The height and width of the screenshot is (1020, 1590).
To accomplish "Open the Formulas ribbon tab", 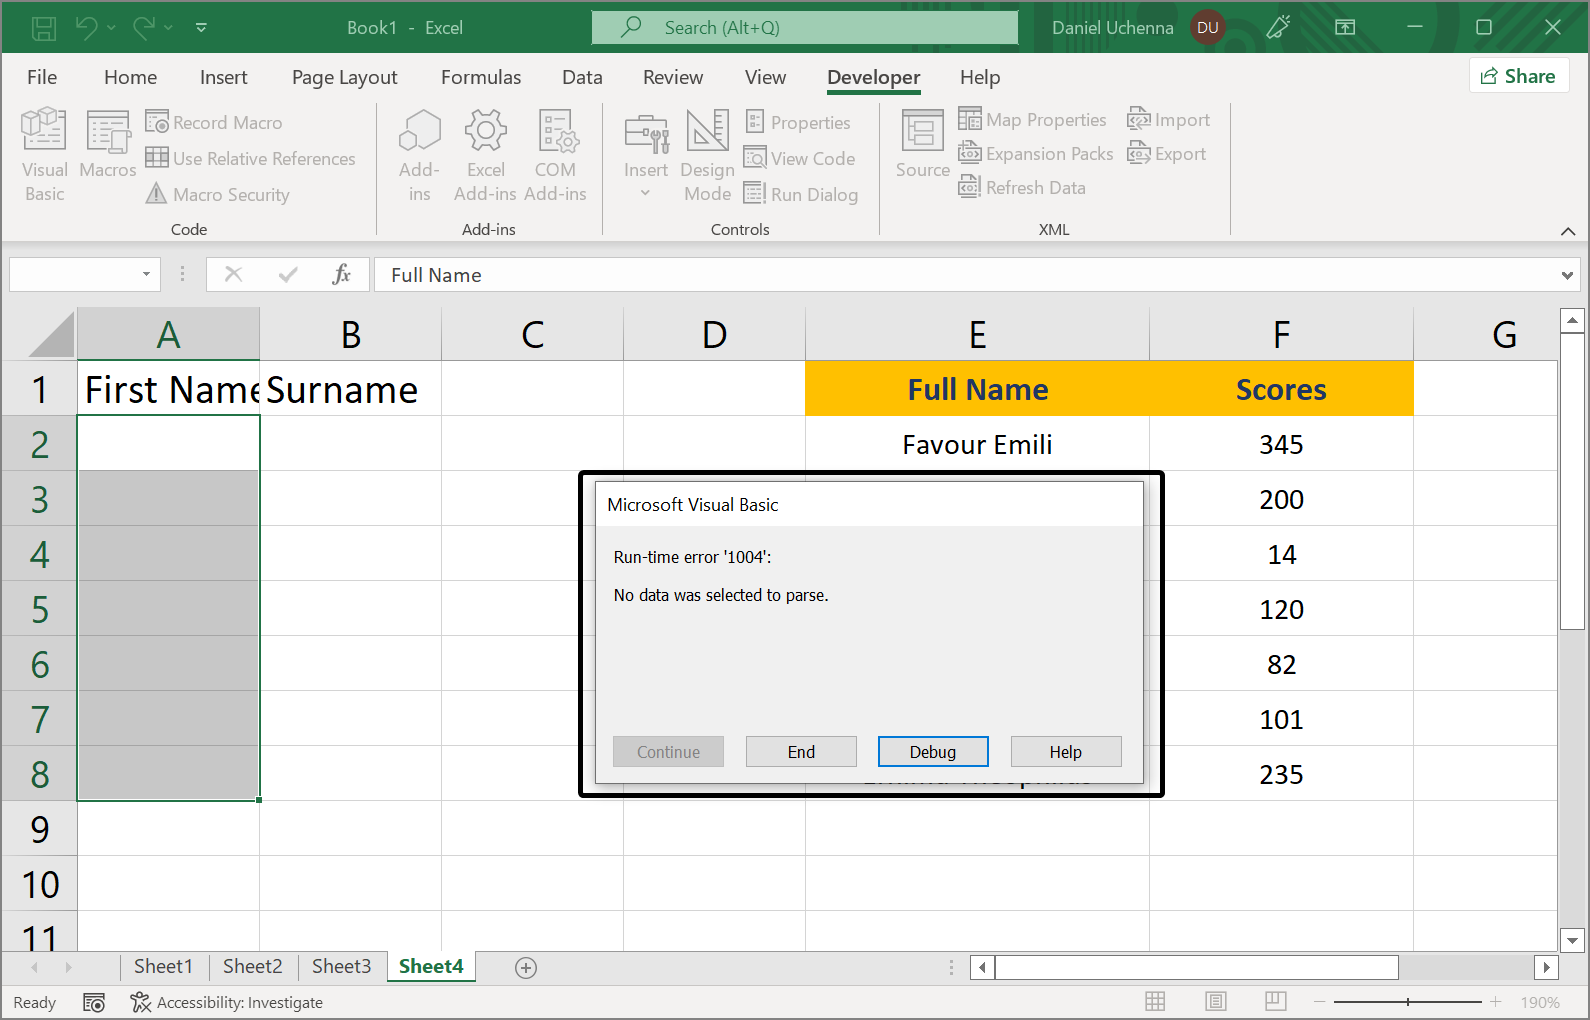I will coord(480,77).
